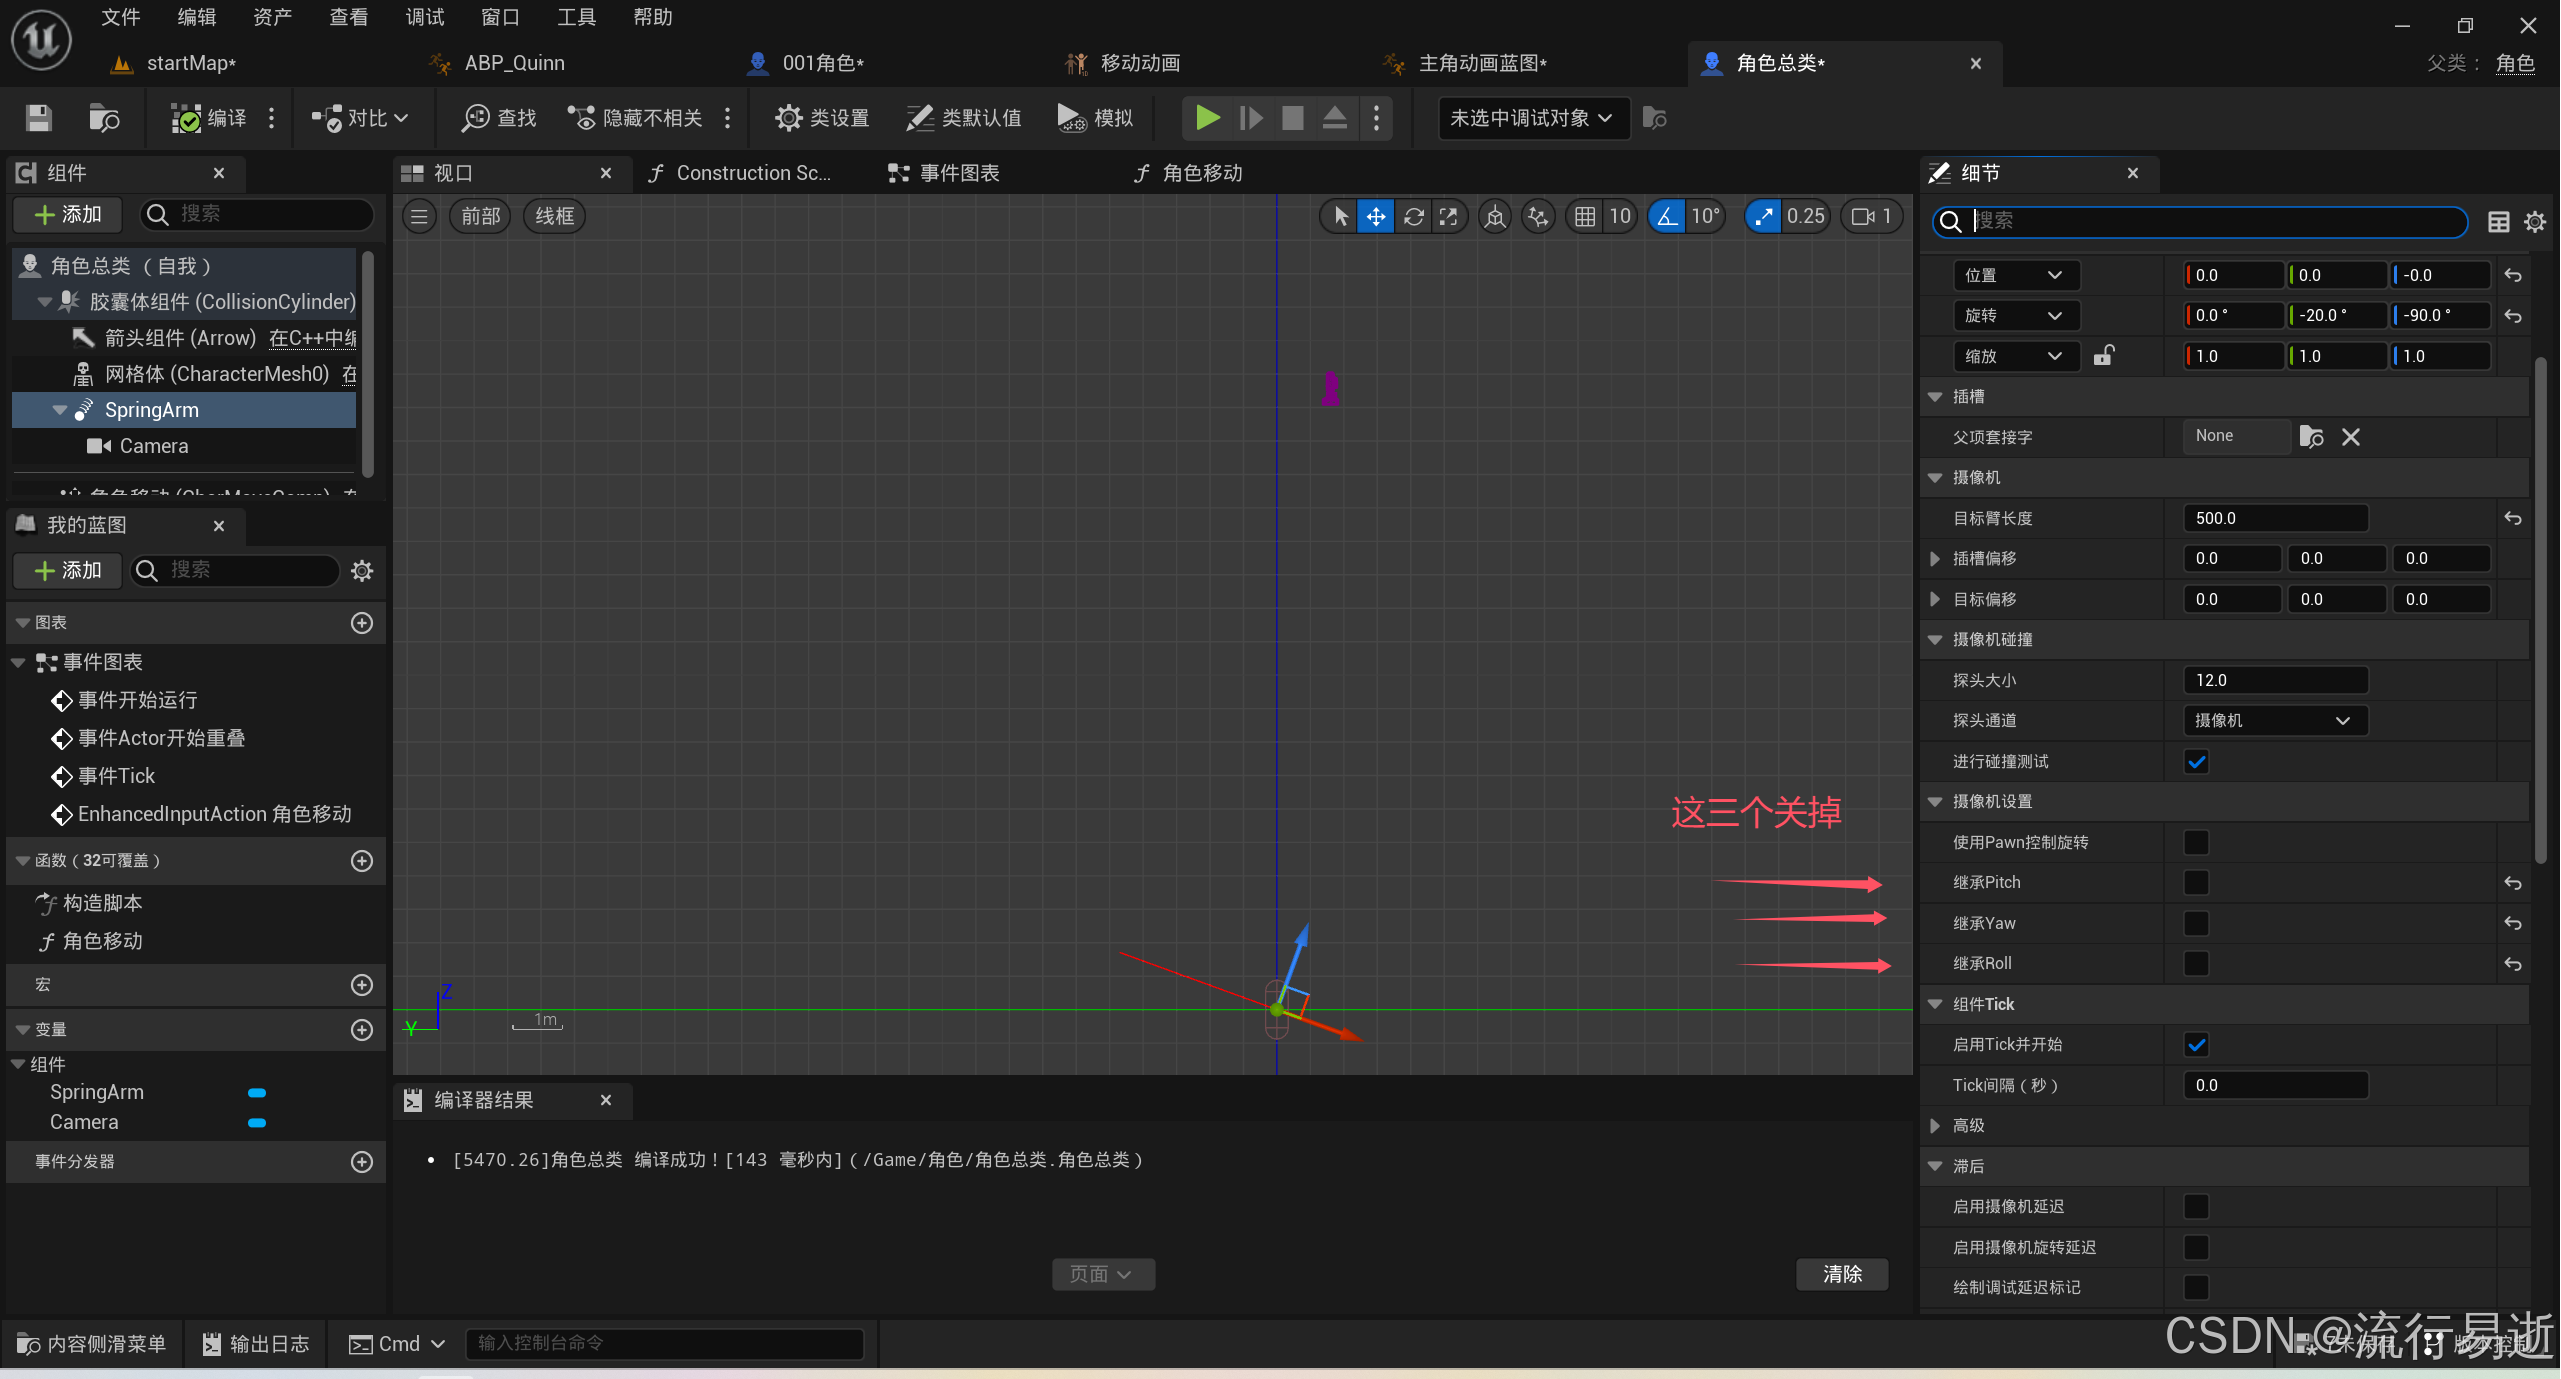Click the Clear button in compiler results

click(x=1842, y=1274)
